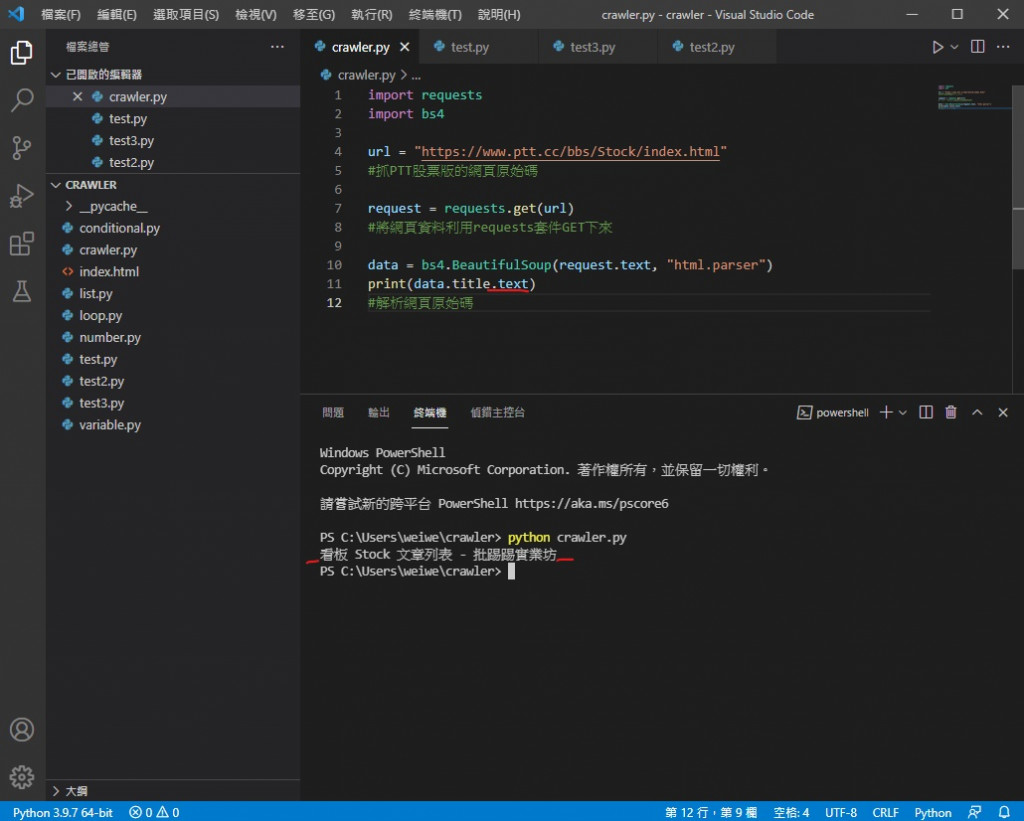Select the 終端機 terminal panel tab
The width and height of the screenshot is (1024, 821).
pyautogui.click(x=430, y=412)
